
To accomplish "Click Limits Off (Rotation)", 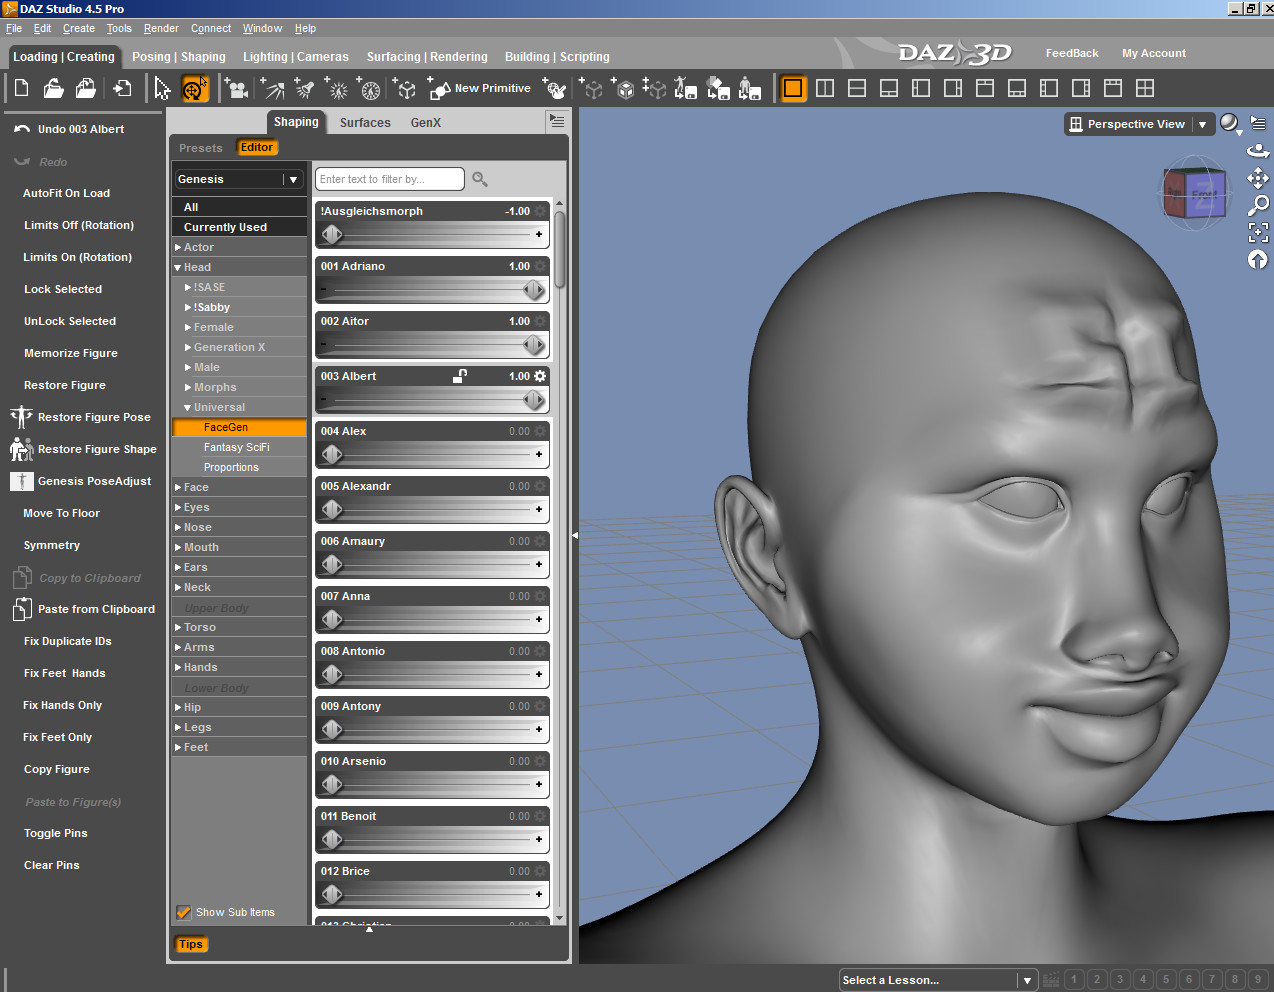I will (78, 225).
